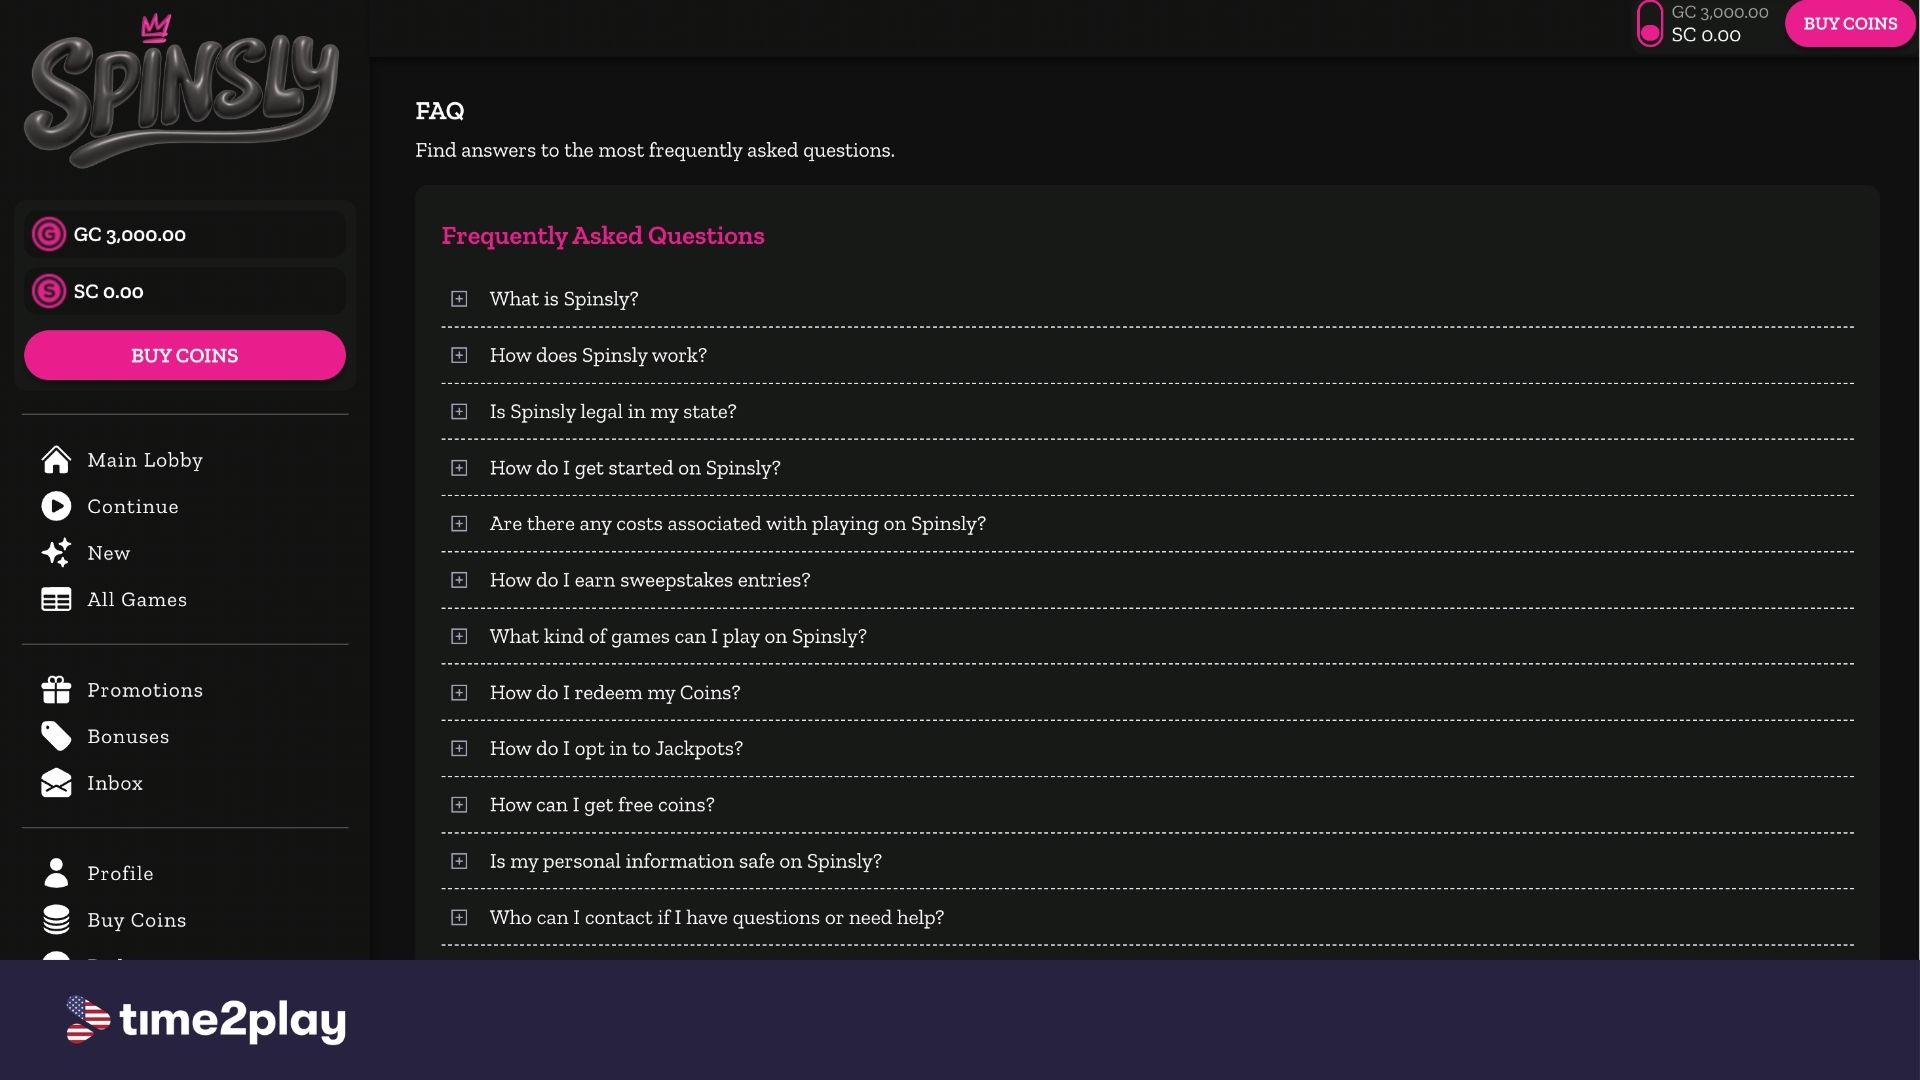Expand 'How do I redeem my Coins?'
The height and width of the screenshot is (1080, 1920).
pyautogui.click(x=1147, y=693)
